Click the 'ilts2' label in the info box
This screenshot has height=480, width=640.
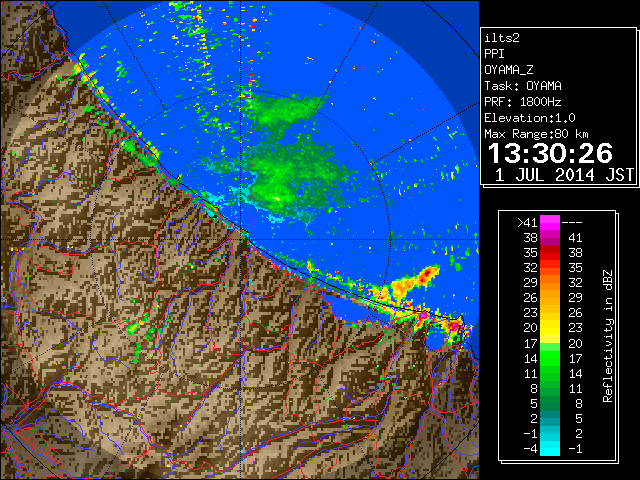[x=502, y=38]
